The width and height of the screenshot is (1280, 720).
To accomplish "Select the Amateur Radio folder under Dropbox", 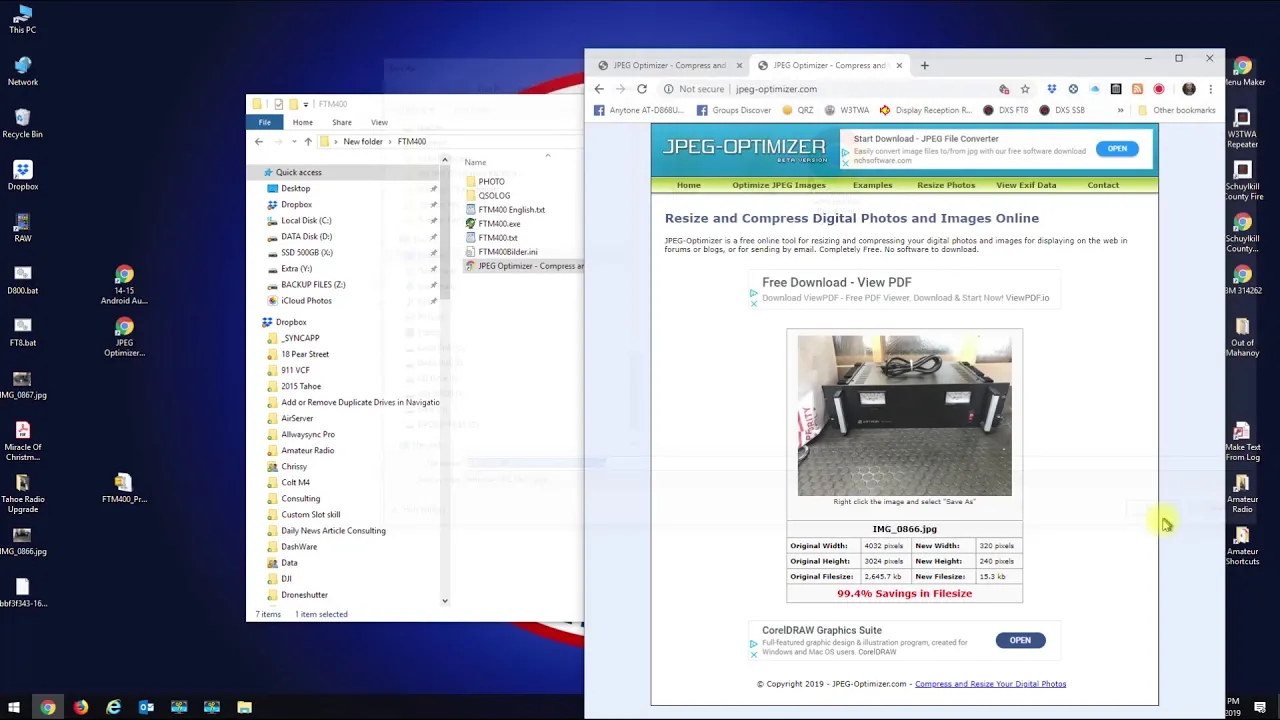I will 307,450.
